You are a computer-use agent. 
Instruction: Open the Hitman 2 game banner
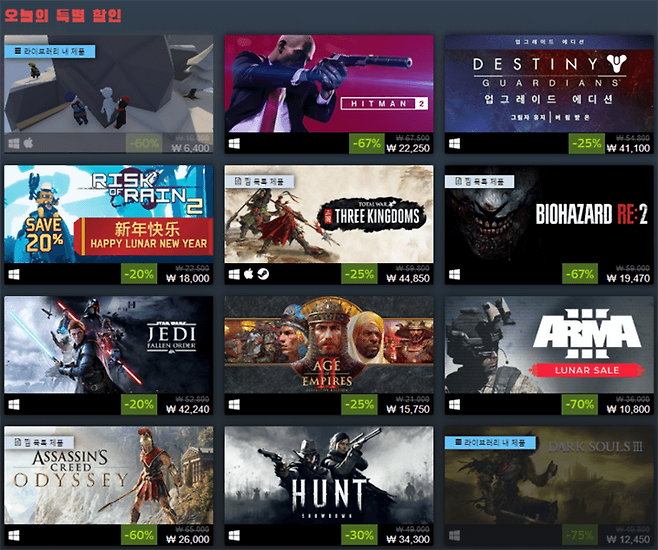pyautogui.click(x=329, y=83)
